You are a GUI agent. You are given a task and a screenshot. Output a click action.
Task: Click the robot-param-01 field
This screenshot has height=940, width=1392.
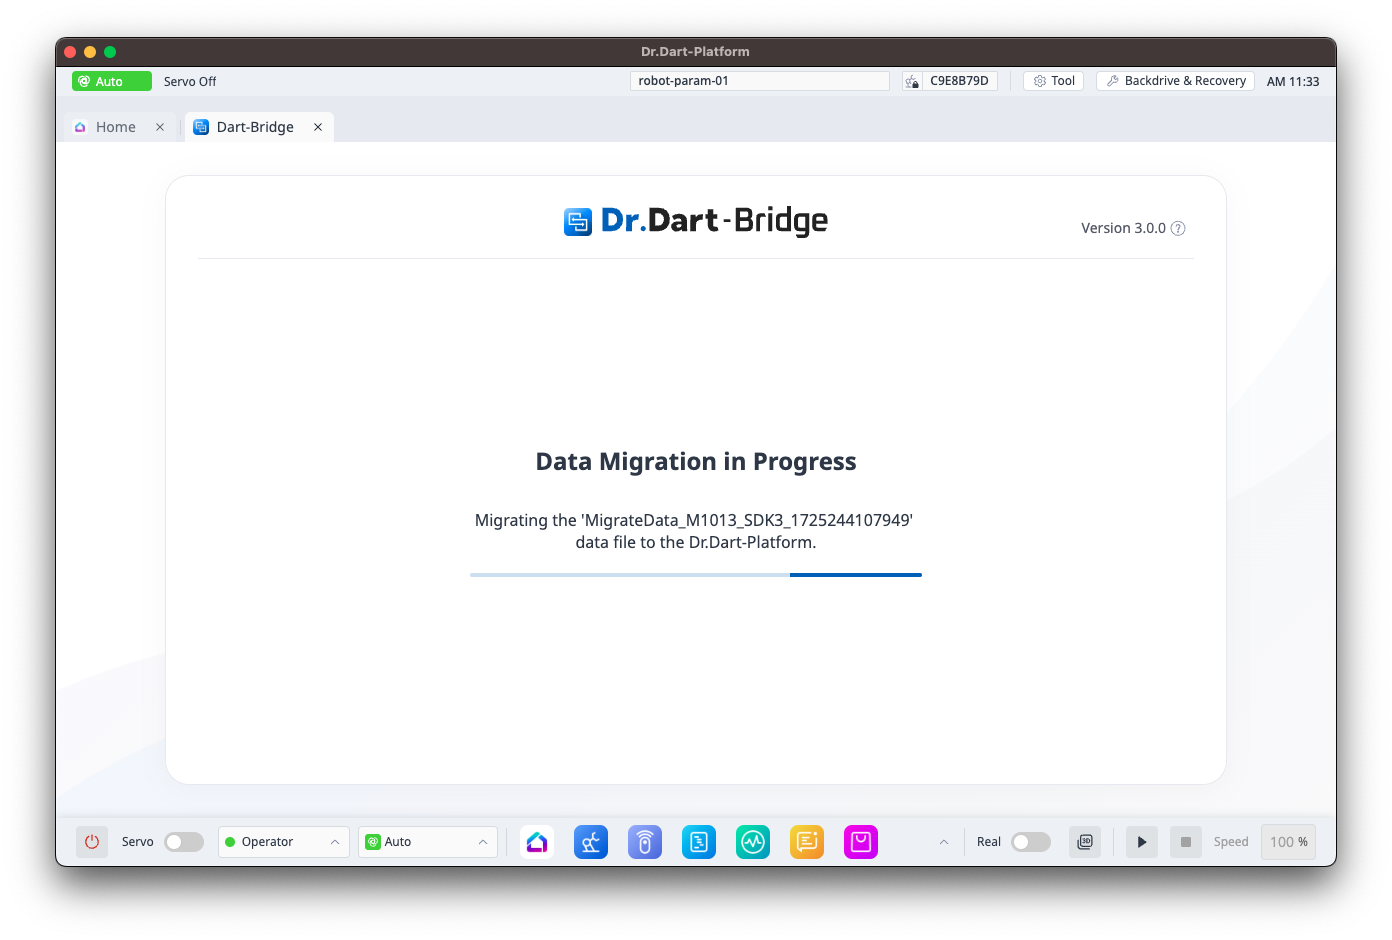(x=759, y=81)
